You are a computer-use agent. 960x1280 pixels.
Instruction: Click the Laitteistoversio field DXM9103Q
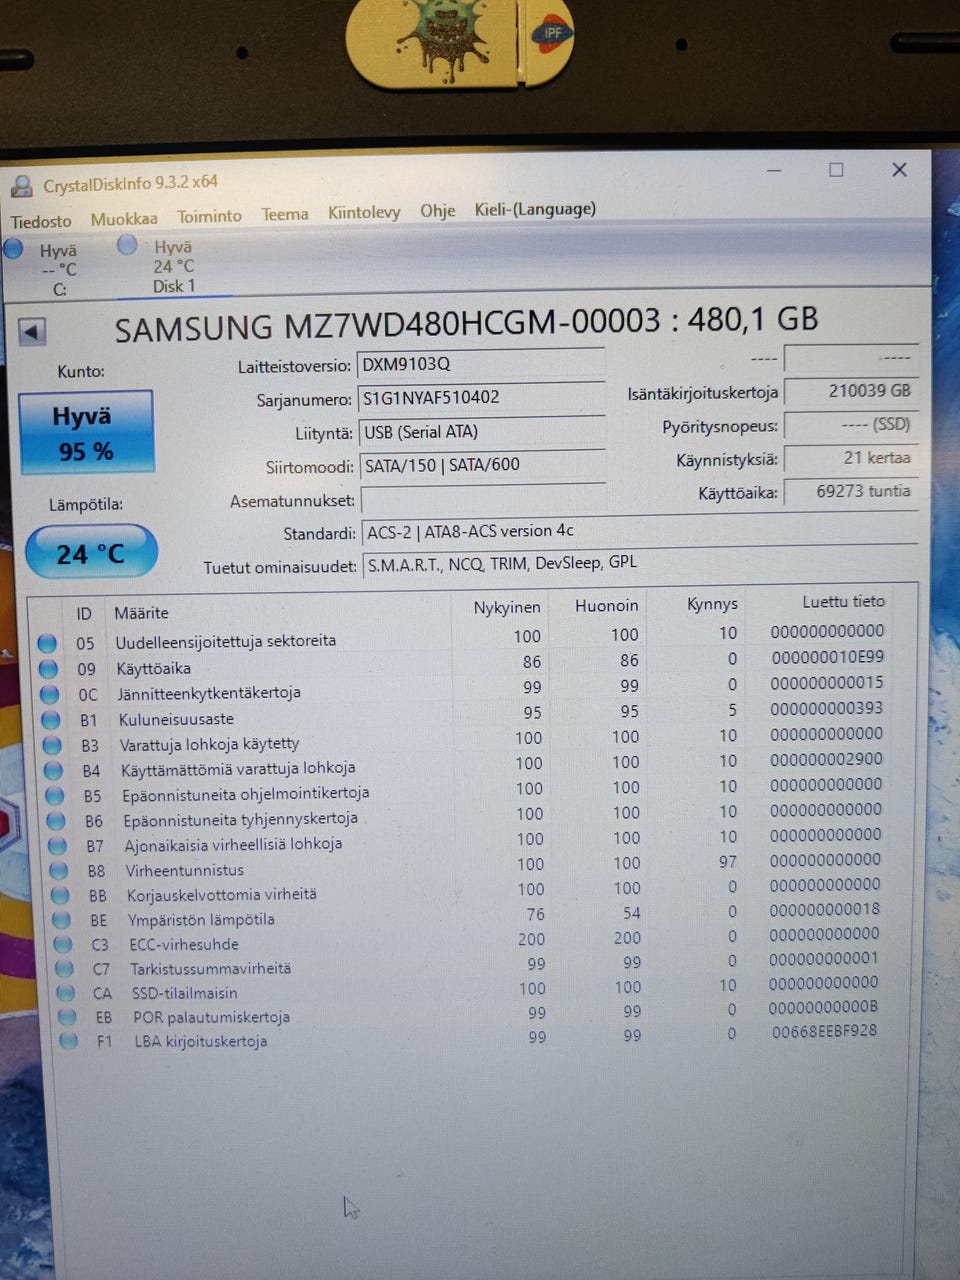[481, 364]
